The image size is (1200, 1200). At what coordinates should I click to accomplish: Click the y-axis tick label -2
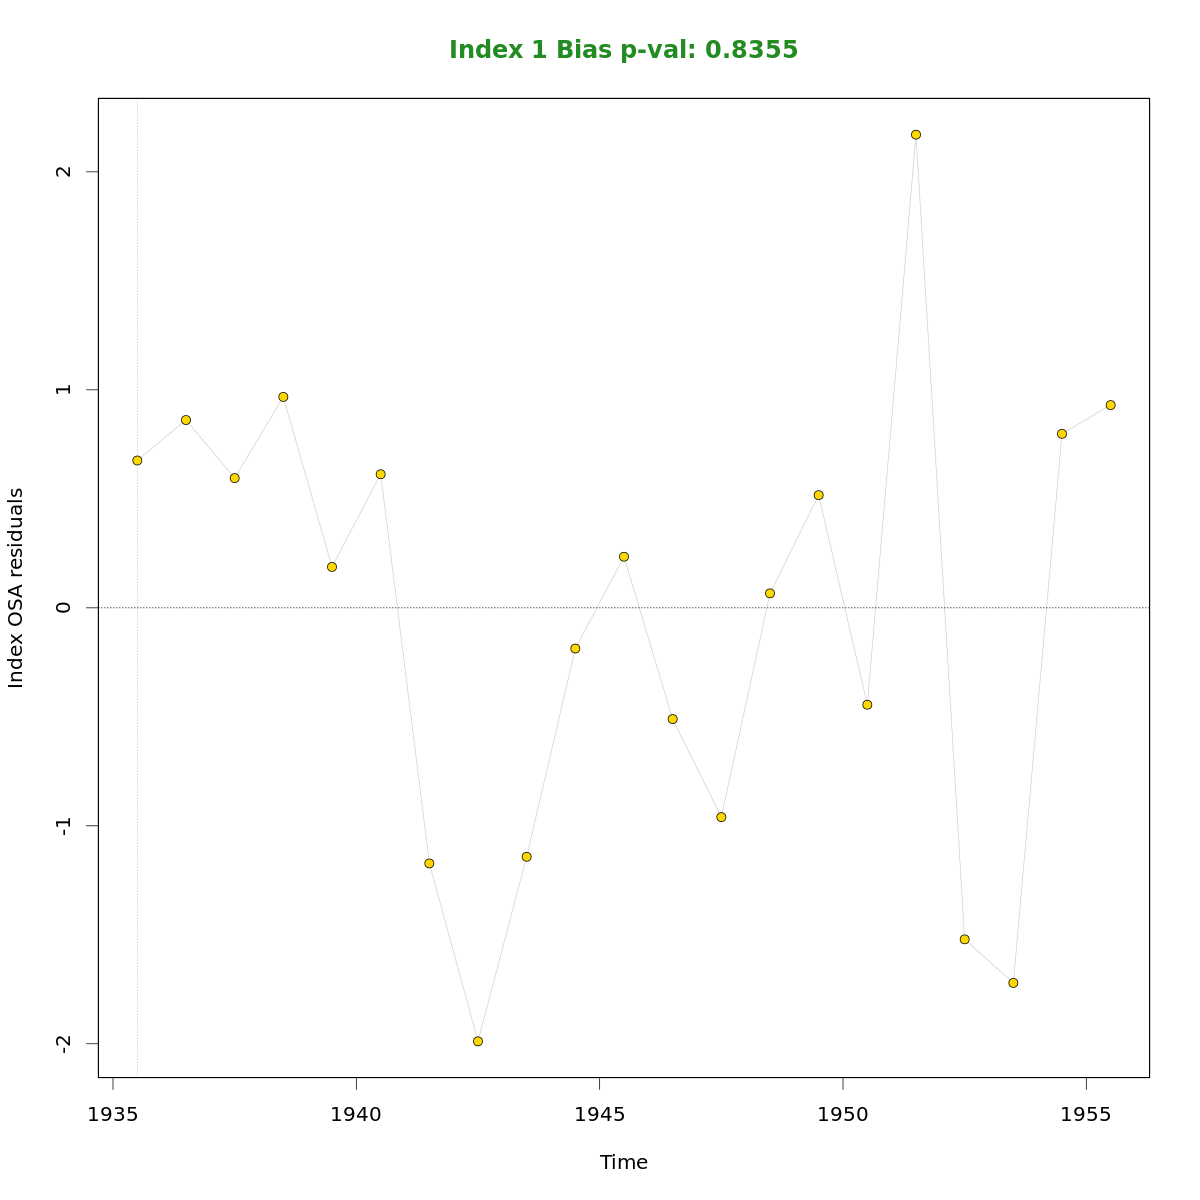(65, 1043)
